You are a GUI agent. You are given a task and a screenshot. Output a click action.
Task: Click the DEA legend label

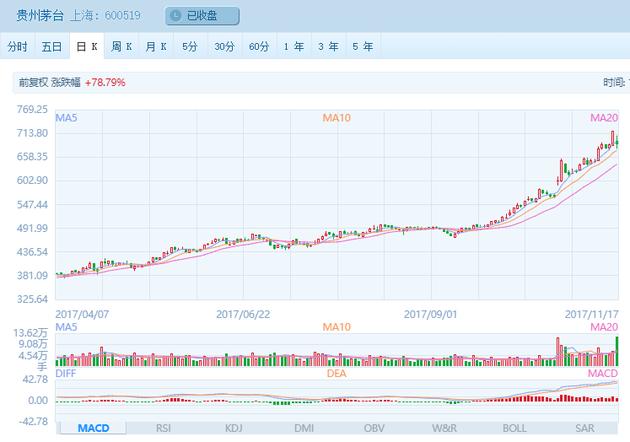click(x=337, y=373)
